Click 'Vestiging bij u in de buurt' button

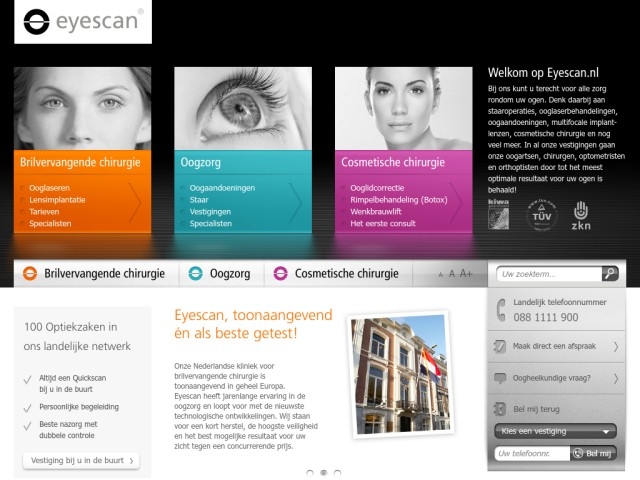[x=81, y=461]
